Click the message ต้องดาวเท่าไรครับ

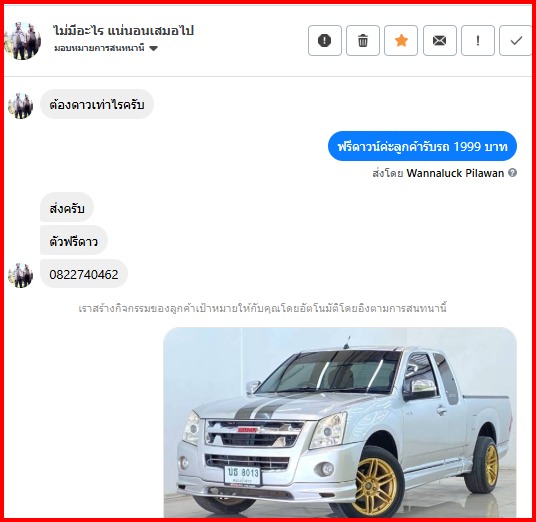(97, 104)
